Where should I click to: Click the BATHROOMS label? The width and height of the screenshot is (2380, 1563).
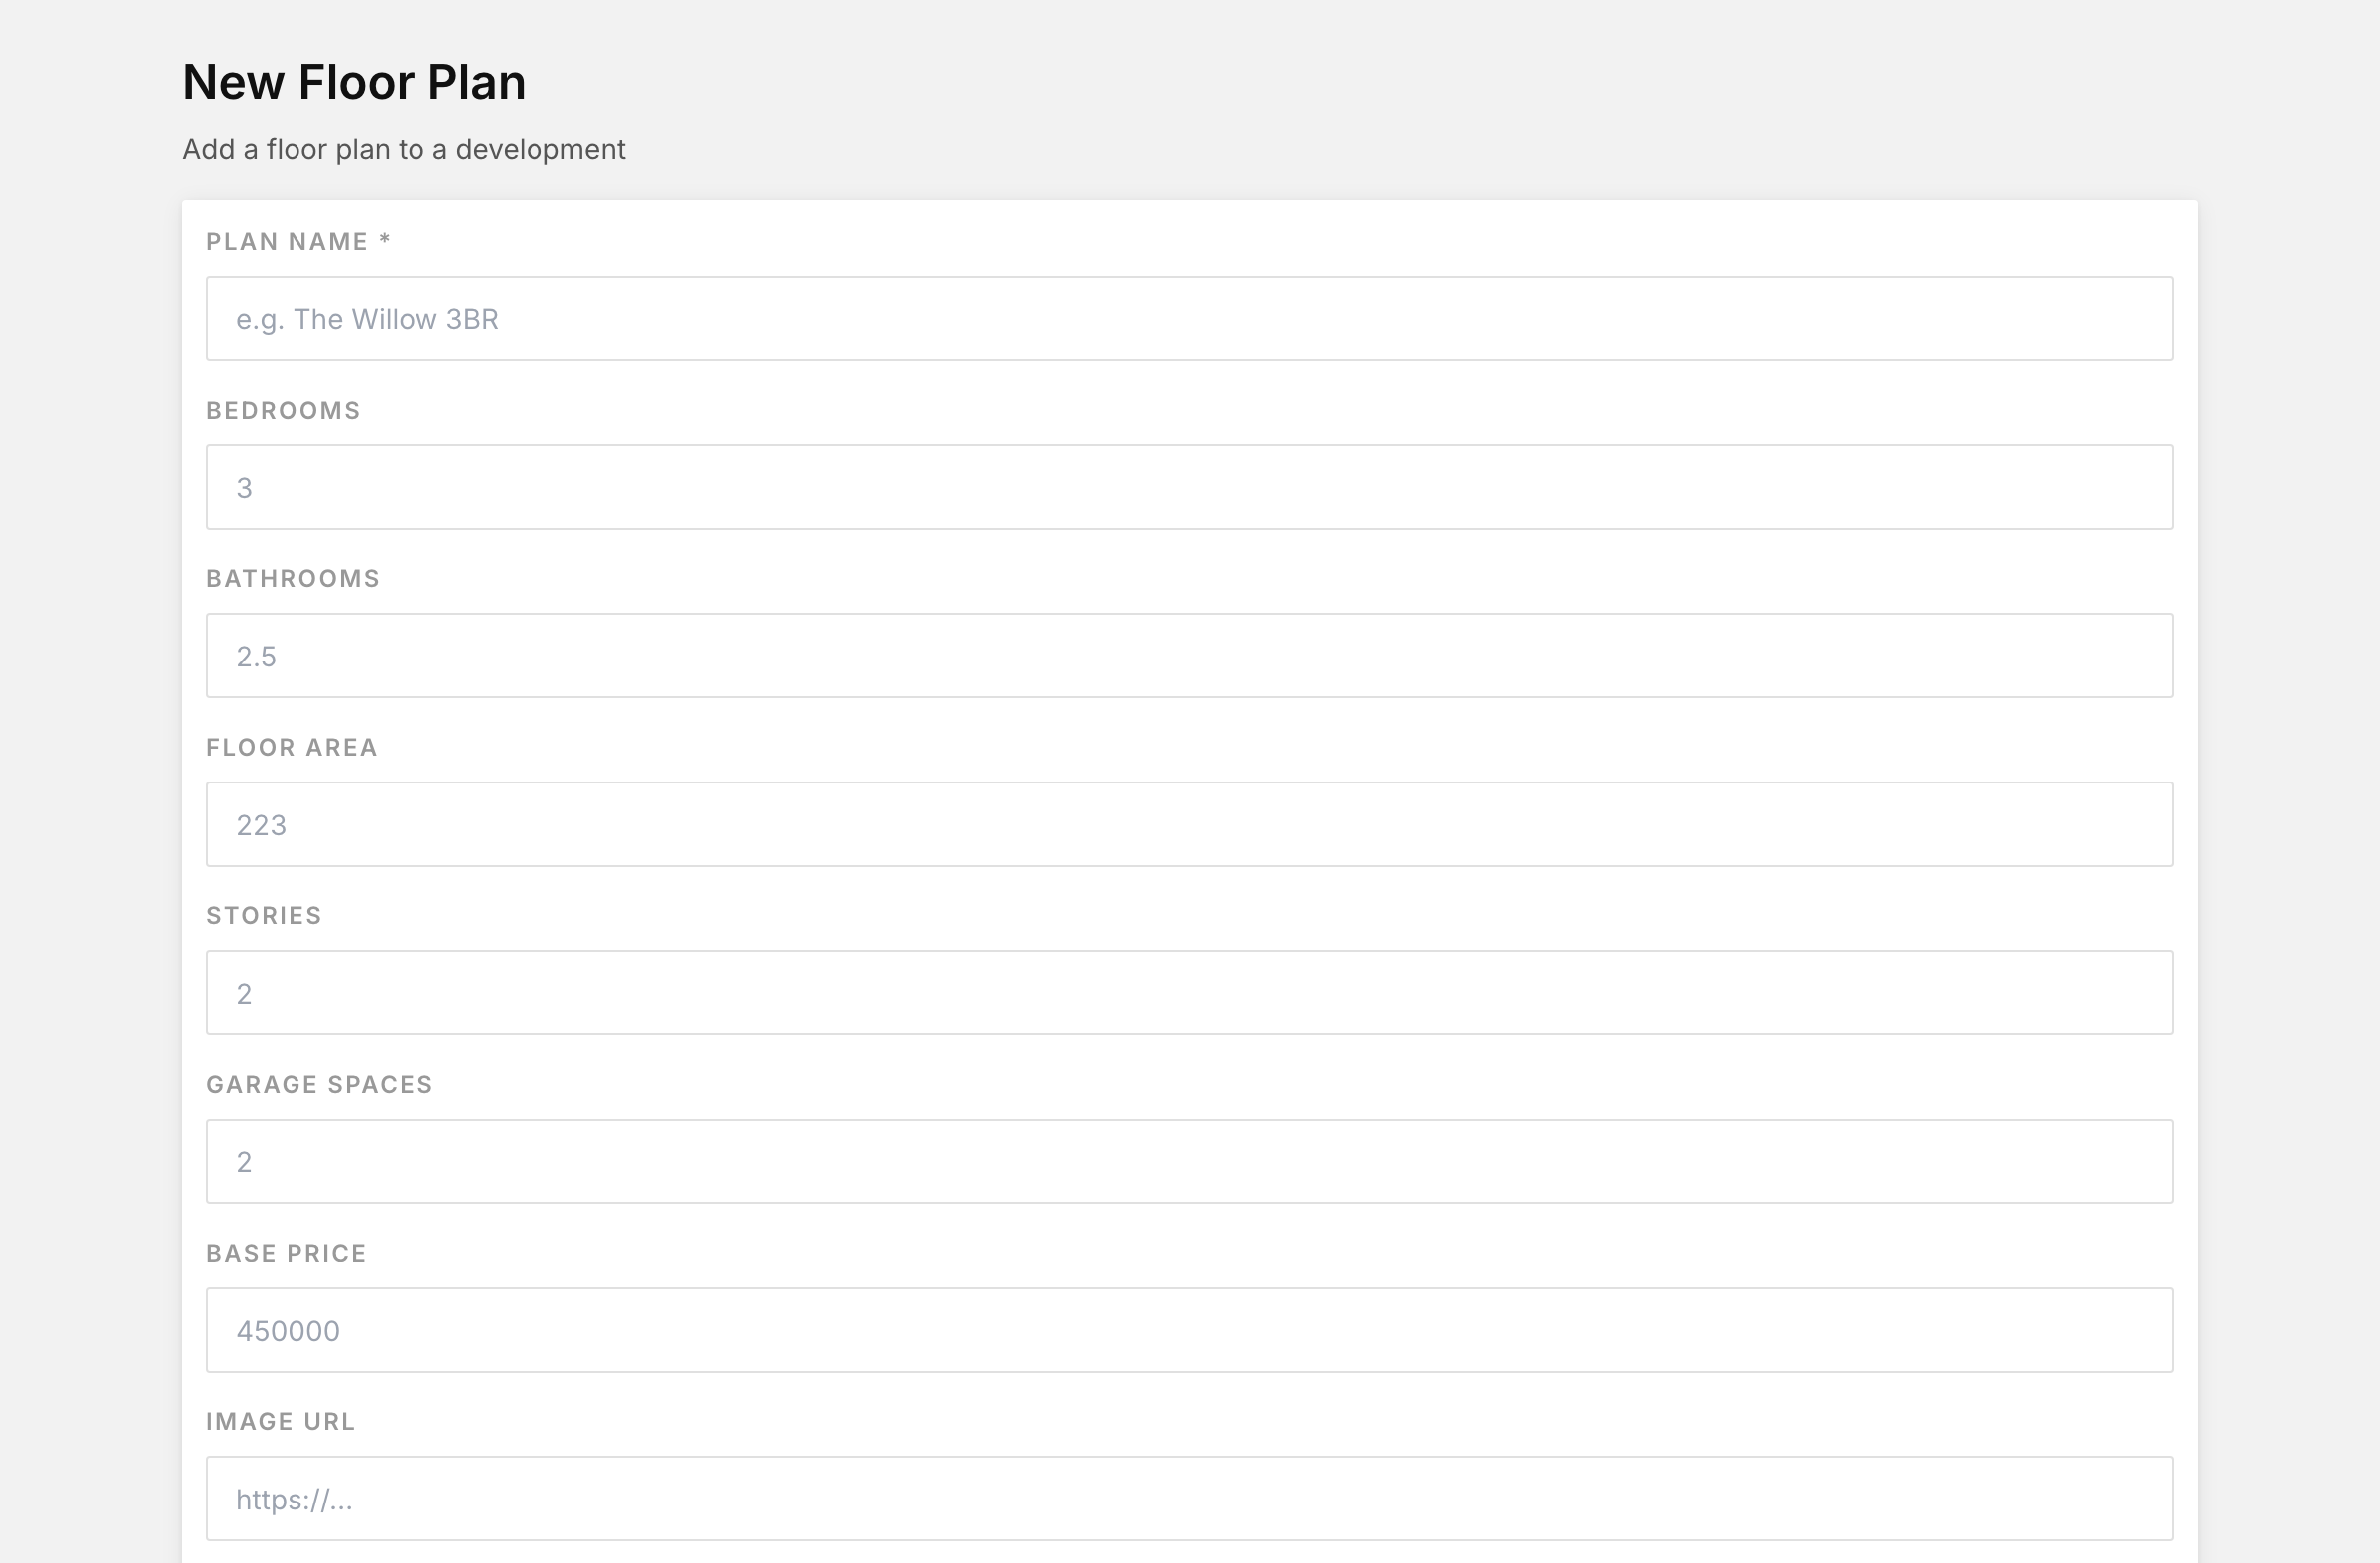(293, 579)
